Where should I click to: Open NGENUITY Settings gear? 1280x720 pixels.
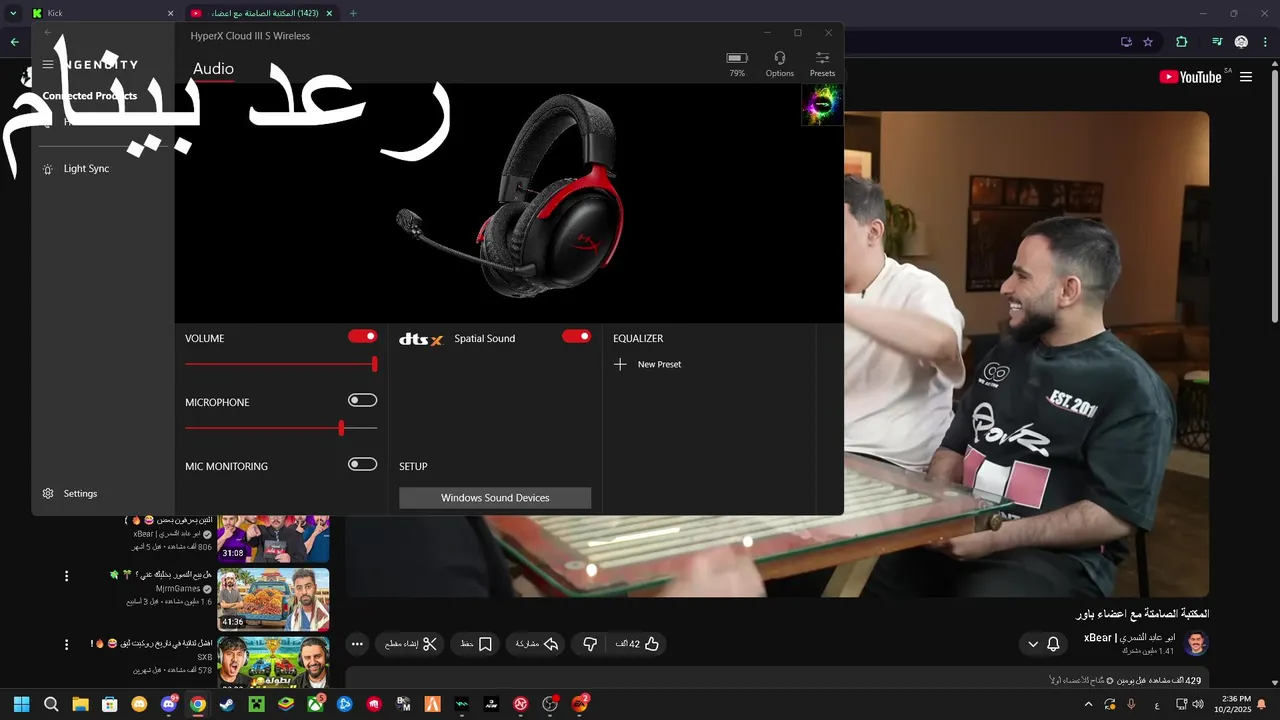[x=48, y=493]
